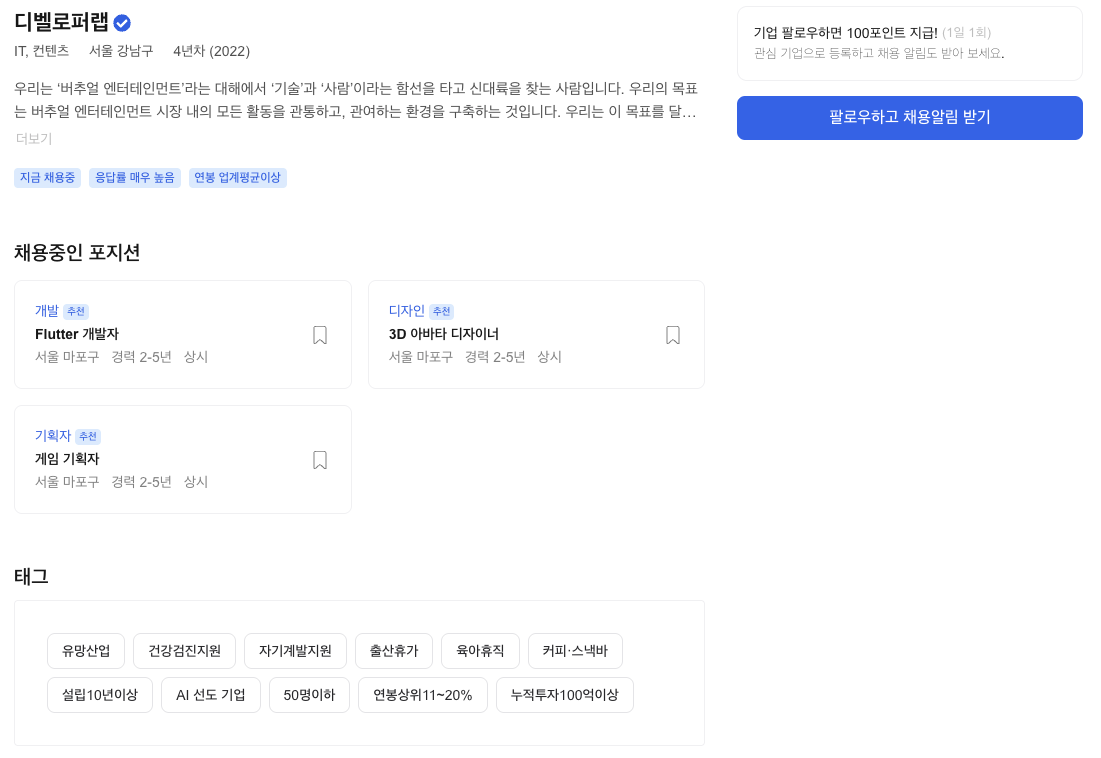Click the 디자인 category label
Viewport: 1101px width, 758px height.
407,311
